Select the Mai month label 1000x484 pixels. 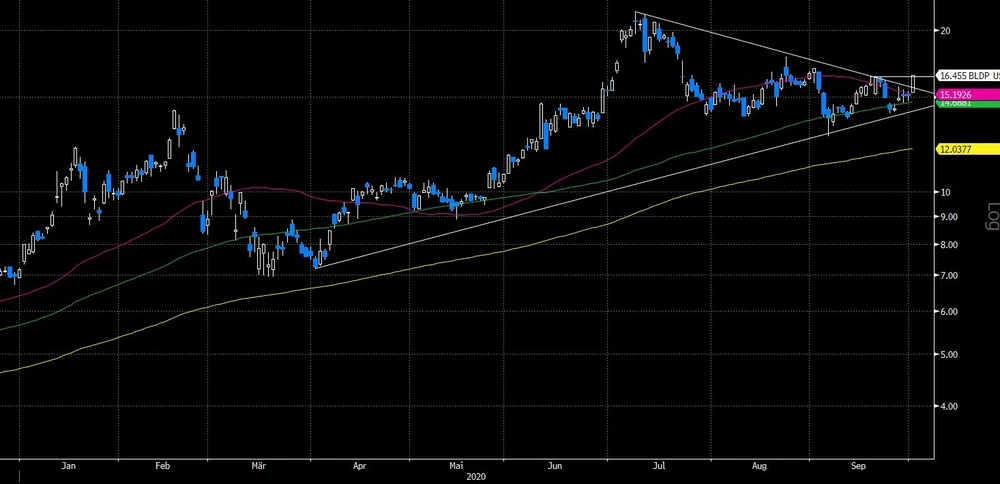(x=456, y=466)
